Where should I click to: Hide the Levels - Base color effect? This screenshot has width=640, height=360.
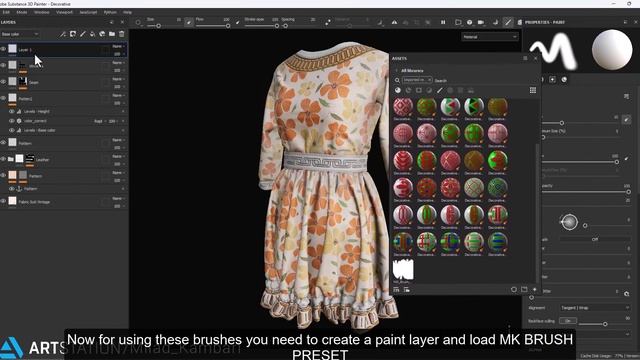click(11, 130)
